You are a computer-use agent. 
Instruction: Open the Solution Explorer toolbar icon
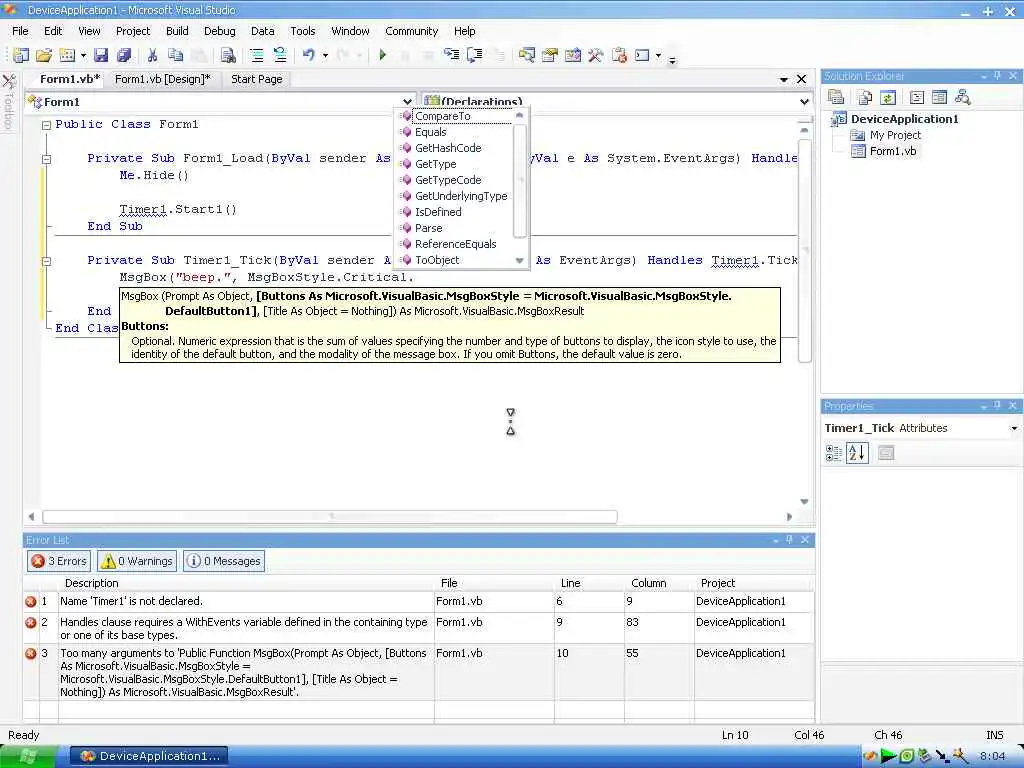pyautogui.click(x=526, y=56)
